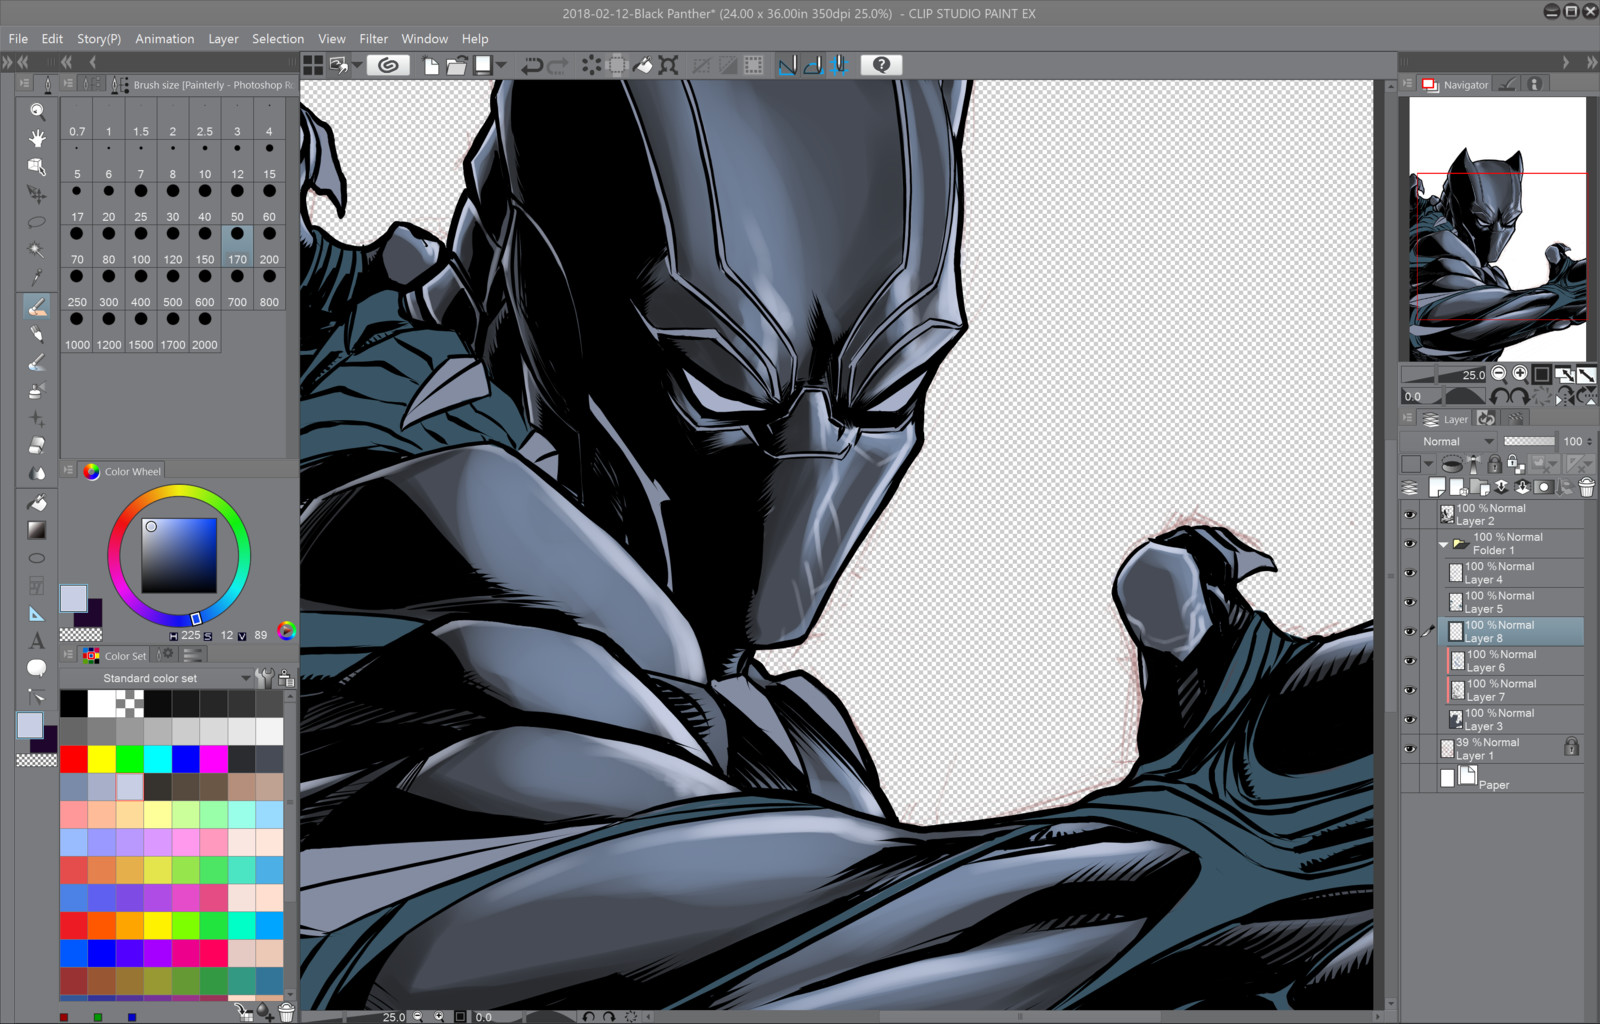Hide Layer 3 using eye icon
The width and height of the screenshot is (1600, 1024).
click(1410, 720)
